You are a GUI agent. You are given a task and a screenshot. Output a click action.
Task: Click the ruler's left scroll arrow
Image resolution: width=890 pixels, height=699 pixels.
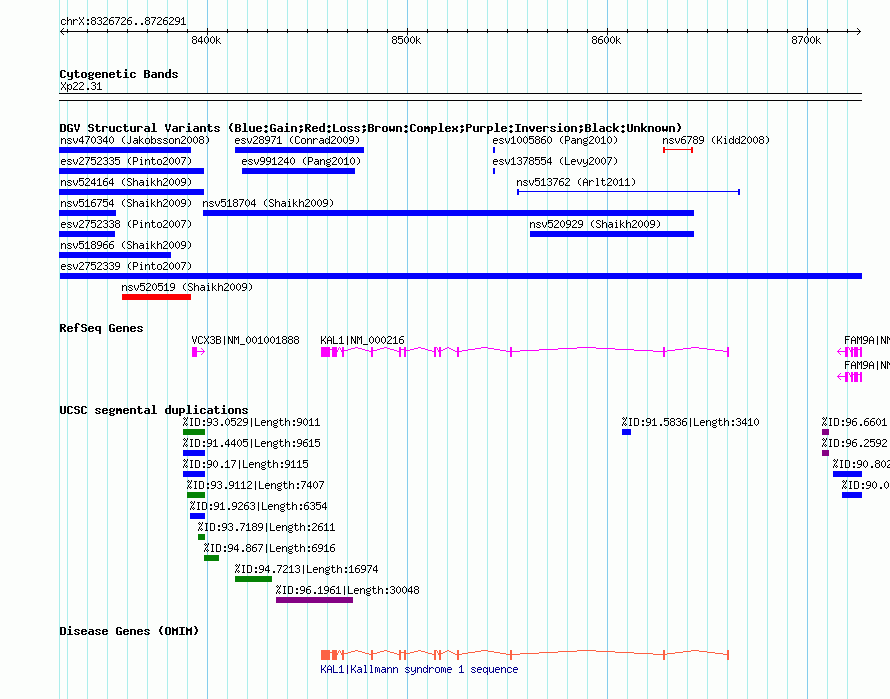point(62,31)
